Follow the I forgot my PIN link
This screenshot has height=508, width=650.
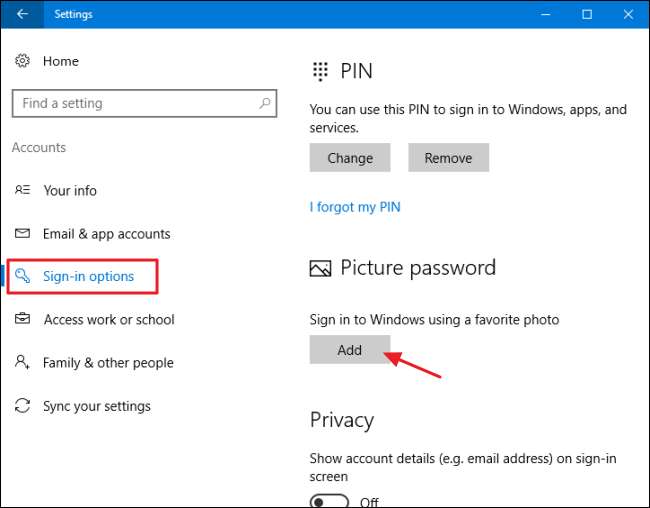(355, 207)
